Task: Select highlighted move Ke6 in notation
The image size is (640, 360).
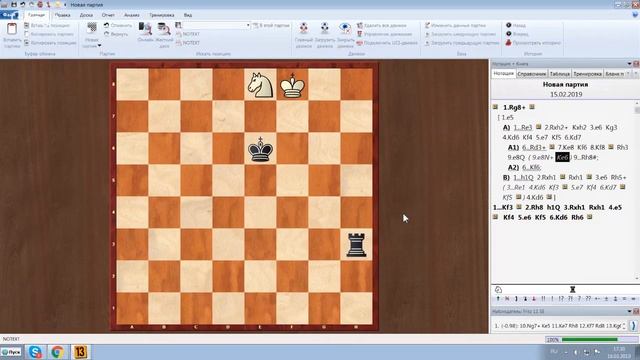Action: tap(562, 157)
